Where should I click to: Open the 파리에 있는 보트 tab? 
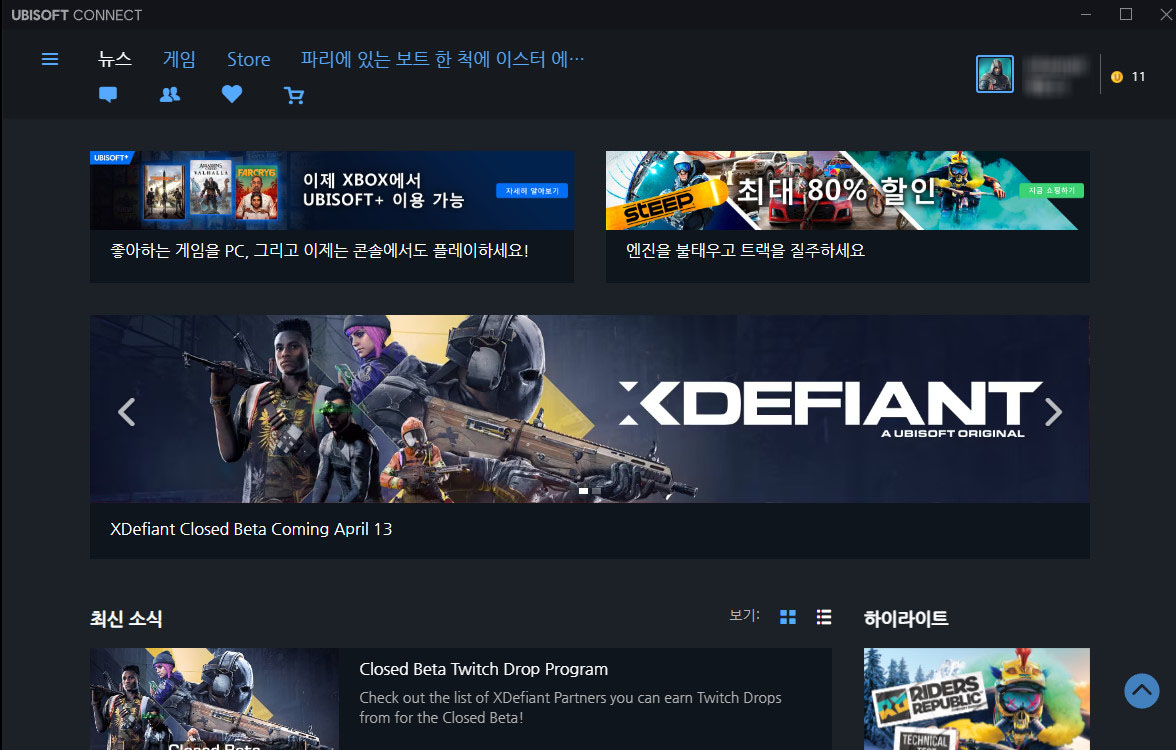442,59
